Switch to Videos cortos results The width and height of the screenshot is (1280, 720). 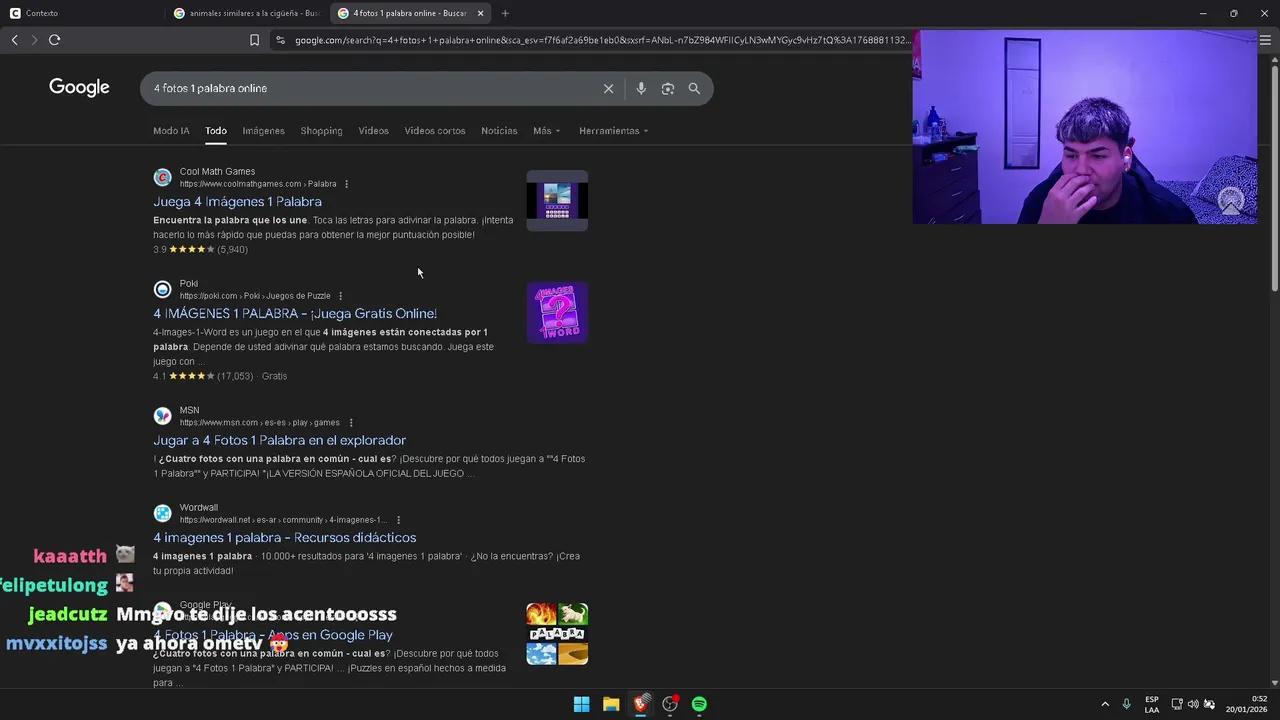click(x=434, y=131)
